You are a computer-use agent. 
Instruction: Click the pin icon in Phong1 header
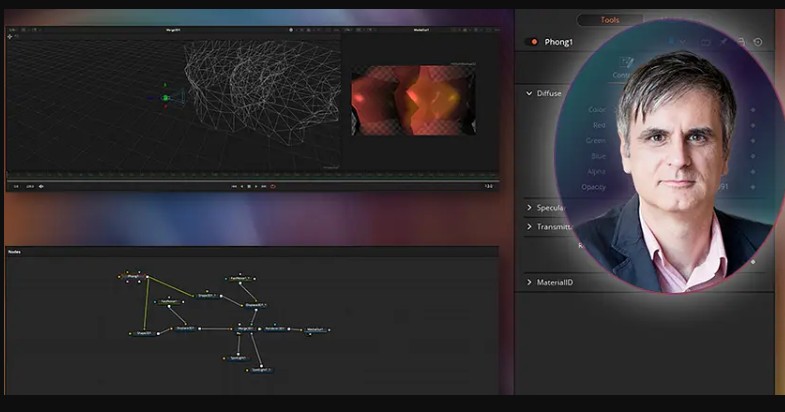[723, 42]
